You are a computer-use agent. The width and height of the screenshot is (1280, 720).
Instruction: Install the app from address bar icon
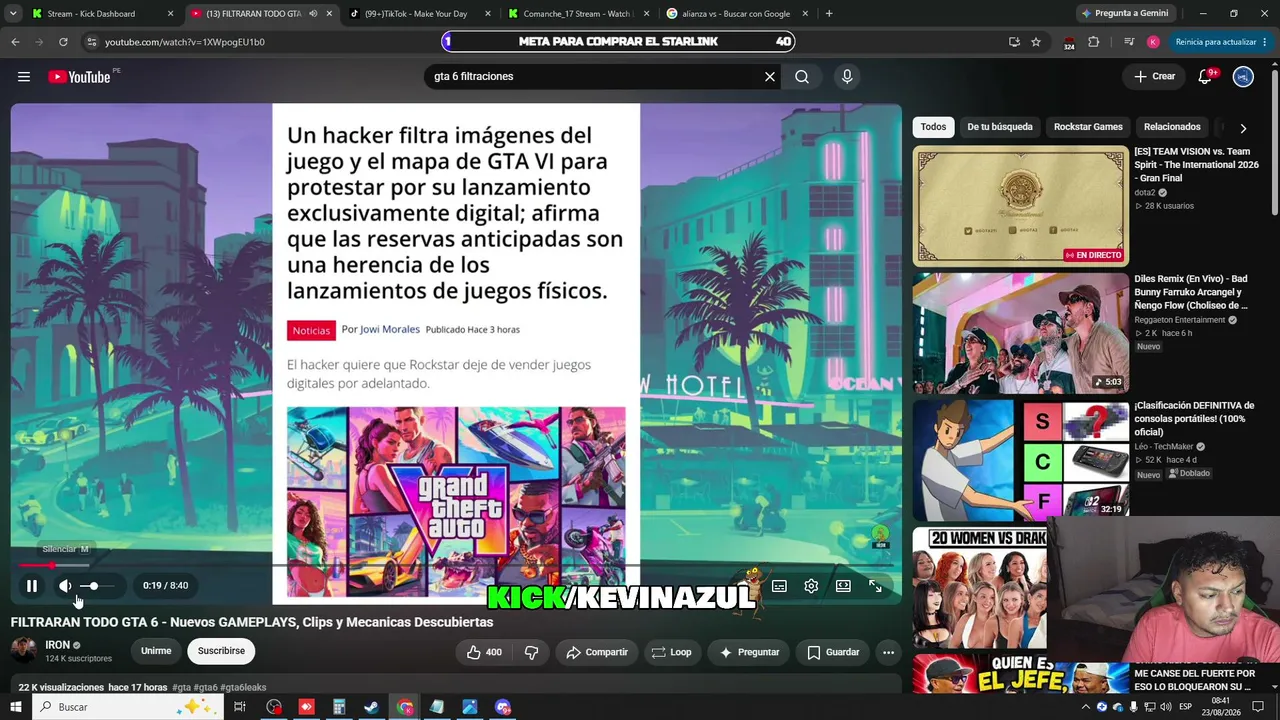click(1014, 42)
